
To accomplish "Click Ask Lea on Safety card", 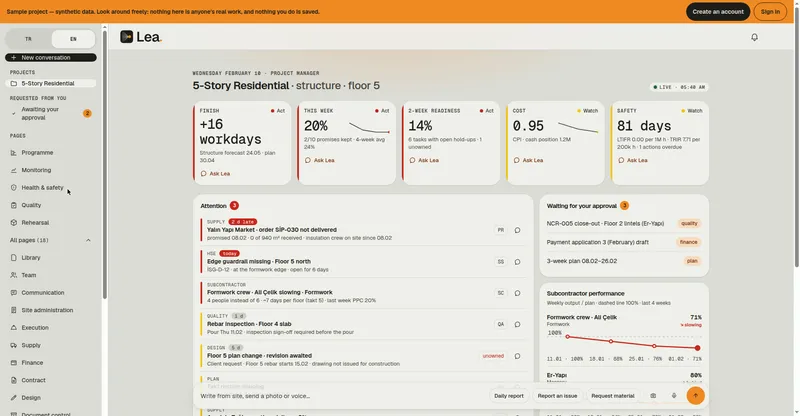I will [x=632, y=160].
